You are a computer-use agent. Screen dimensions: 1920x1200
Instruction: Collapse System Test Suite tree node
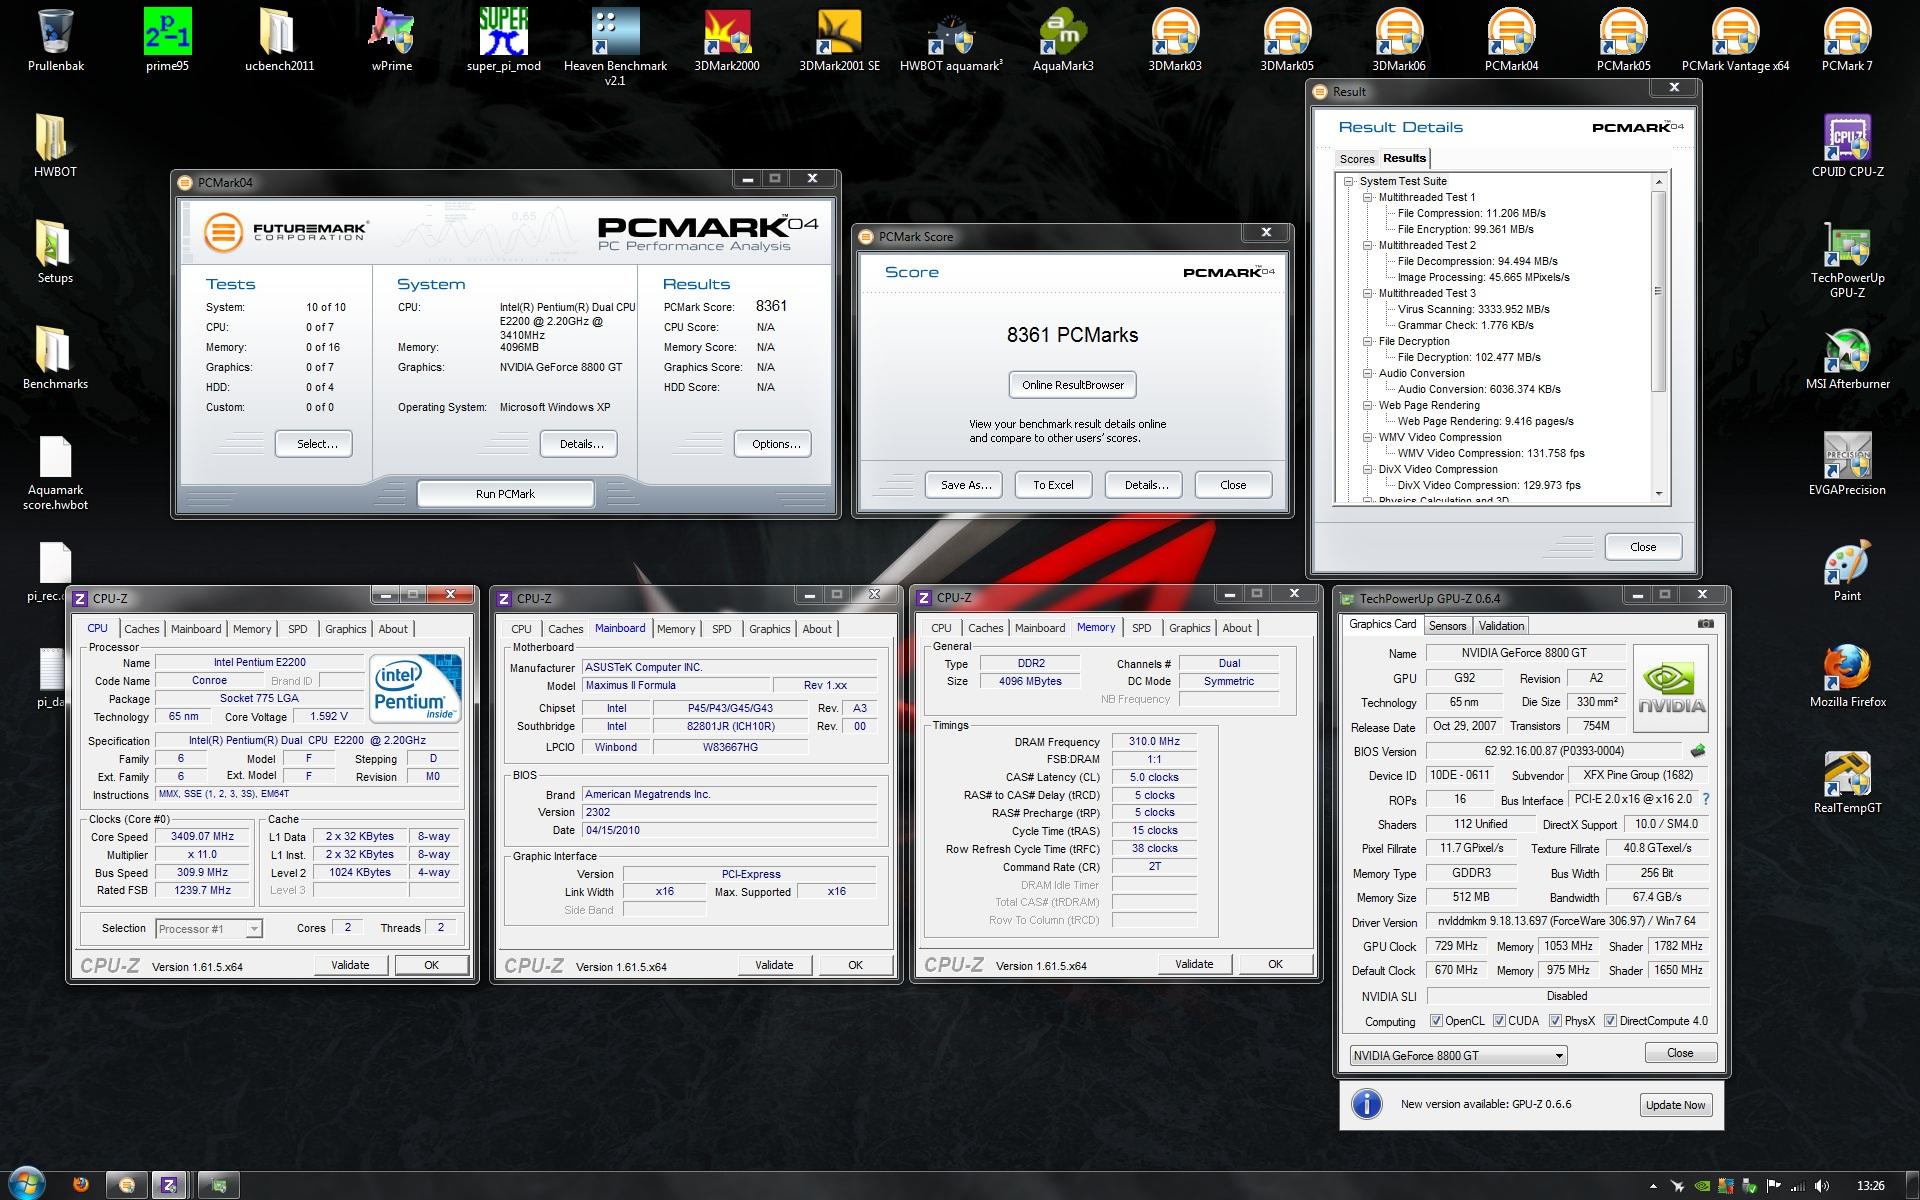1349,182
